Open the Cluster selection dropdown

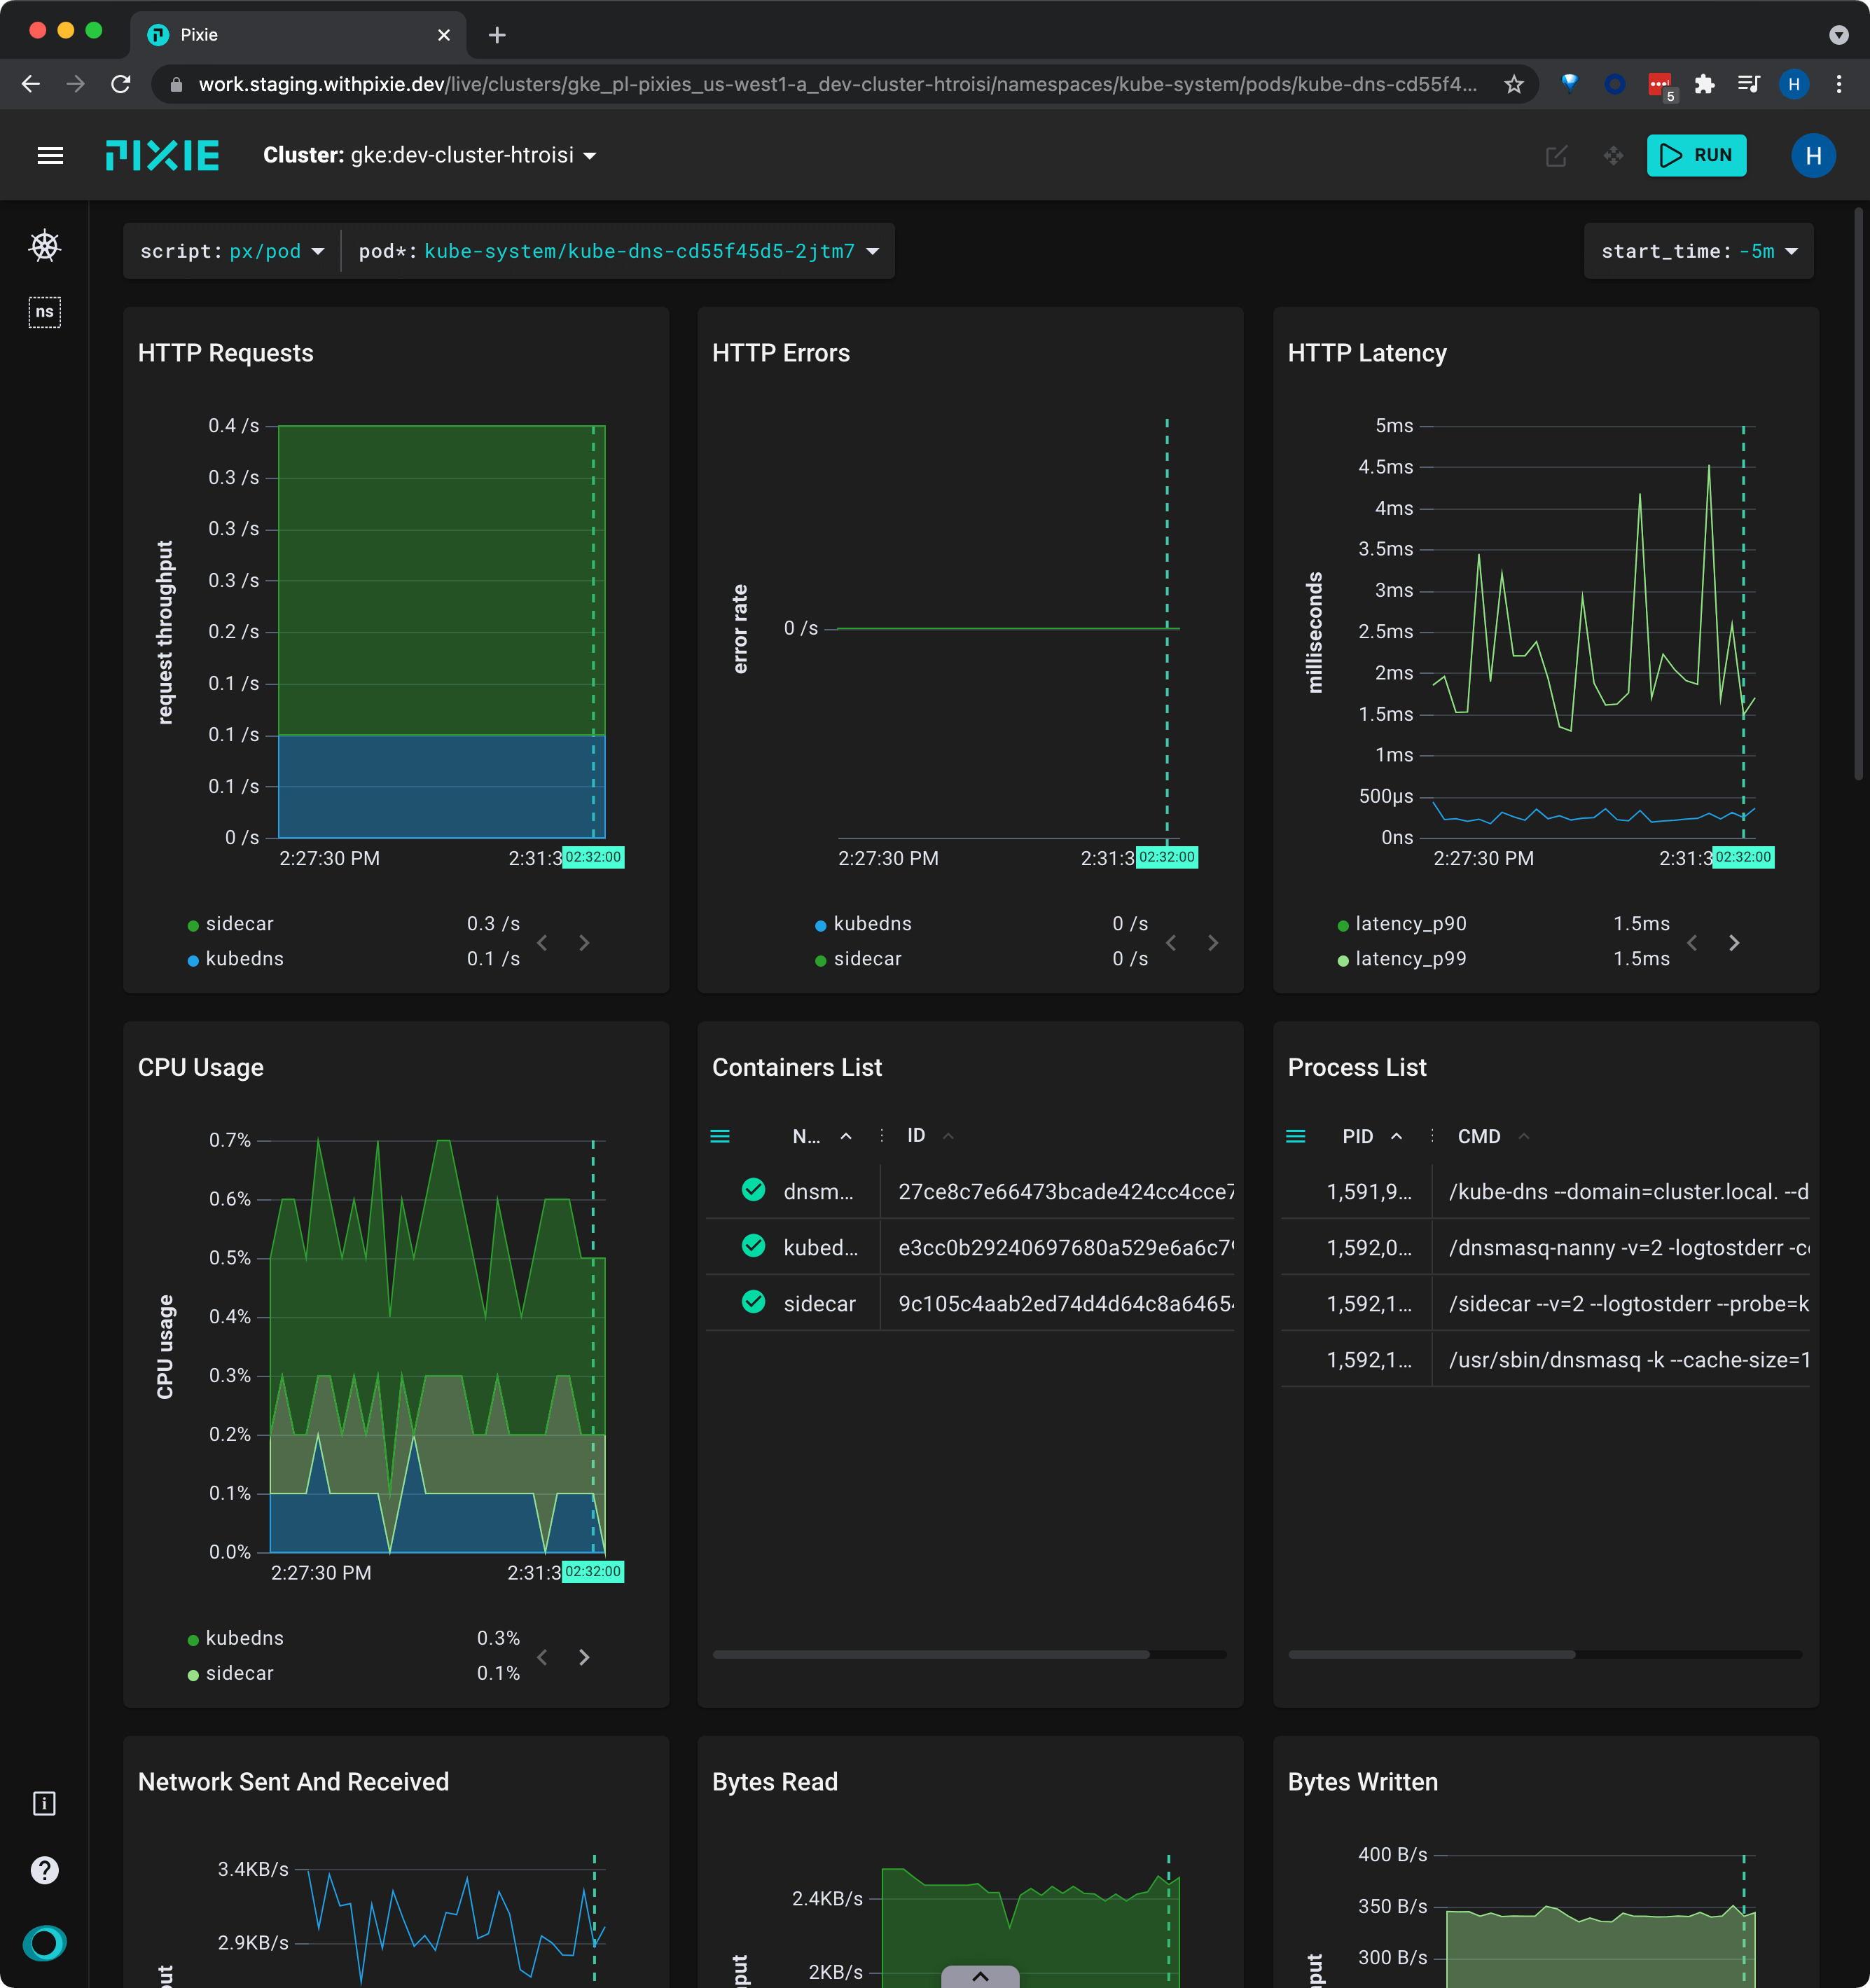pos(430,156)
